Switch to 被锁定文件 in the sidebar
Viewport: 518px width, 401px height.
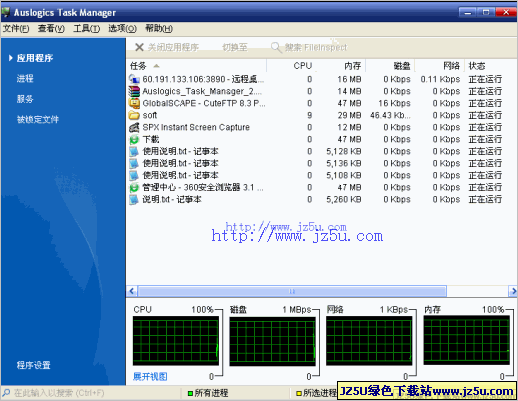click(x=38, y=119)
